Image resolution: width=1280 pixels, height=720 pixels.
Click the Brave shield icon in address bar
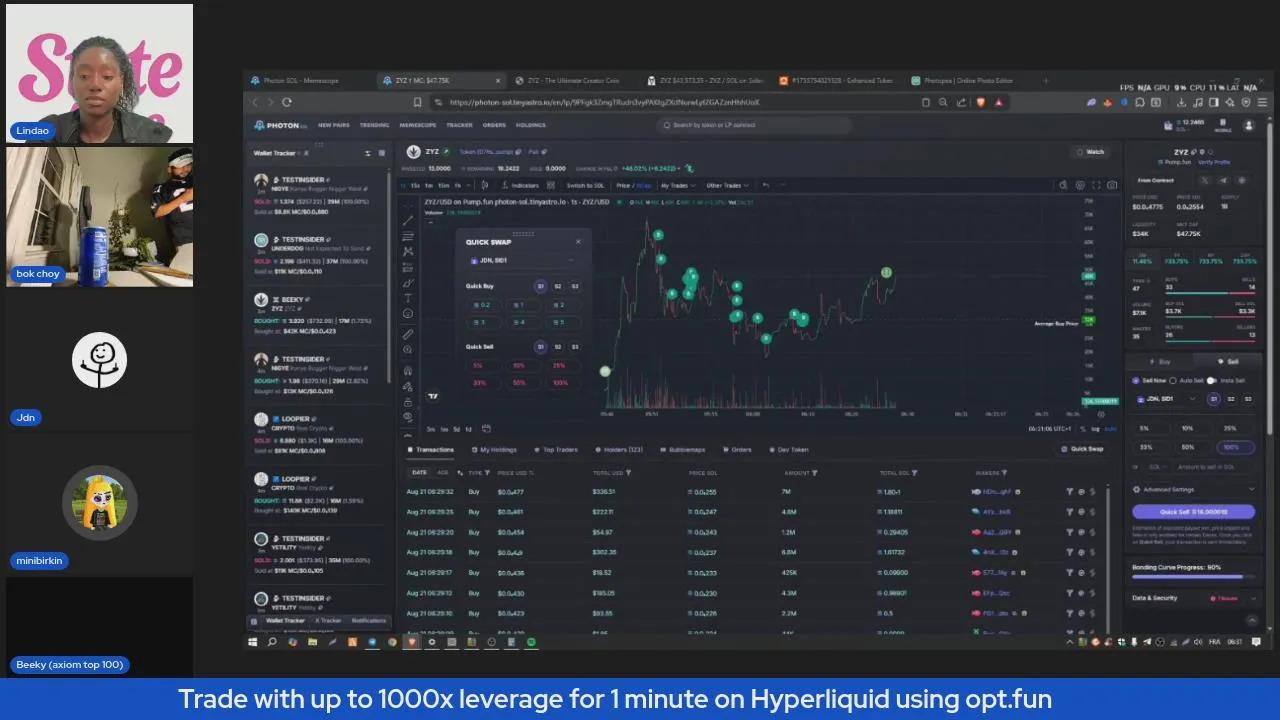pos(980,102)
